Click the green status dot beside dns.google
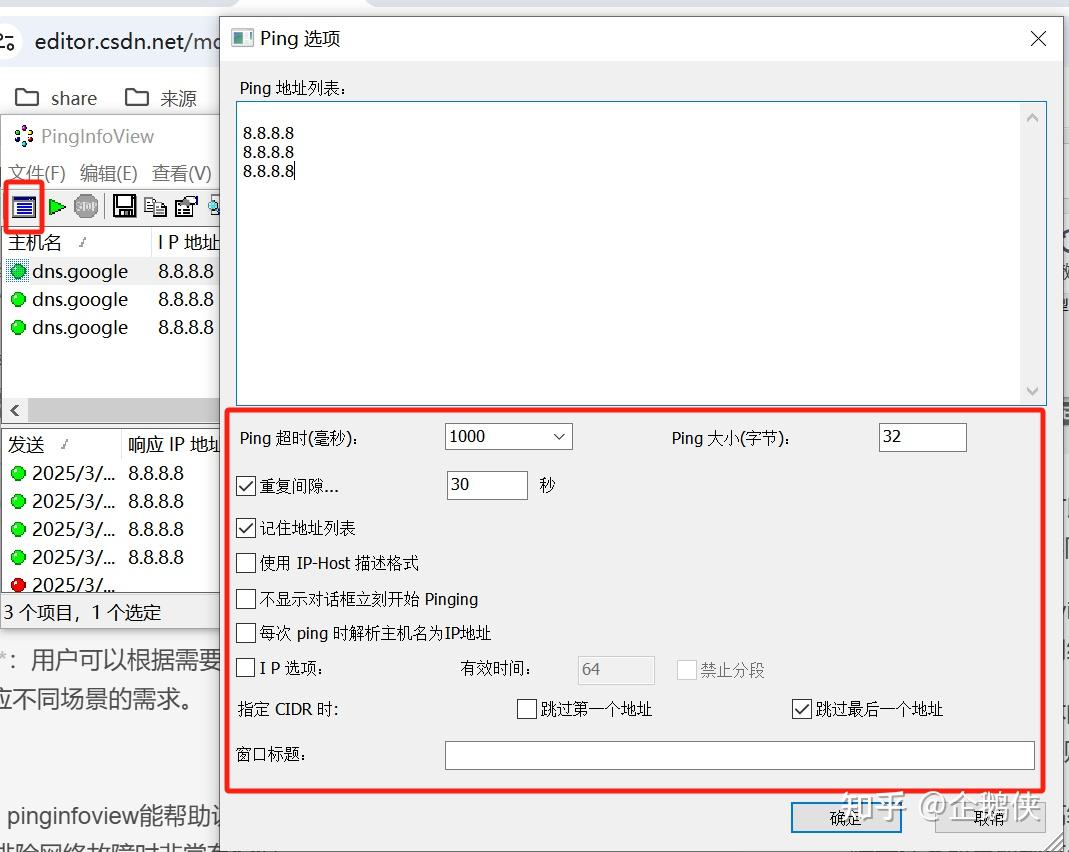Viewport: 1069px width, 852px height. click(20, 271)
